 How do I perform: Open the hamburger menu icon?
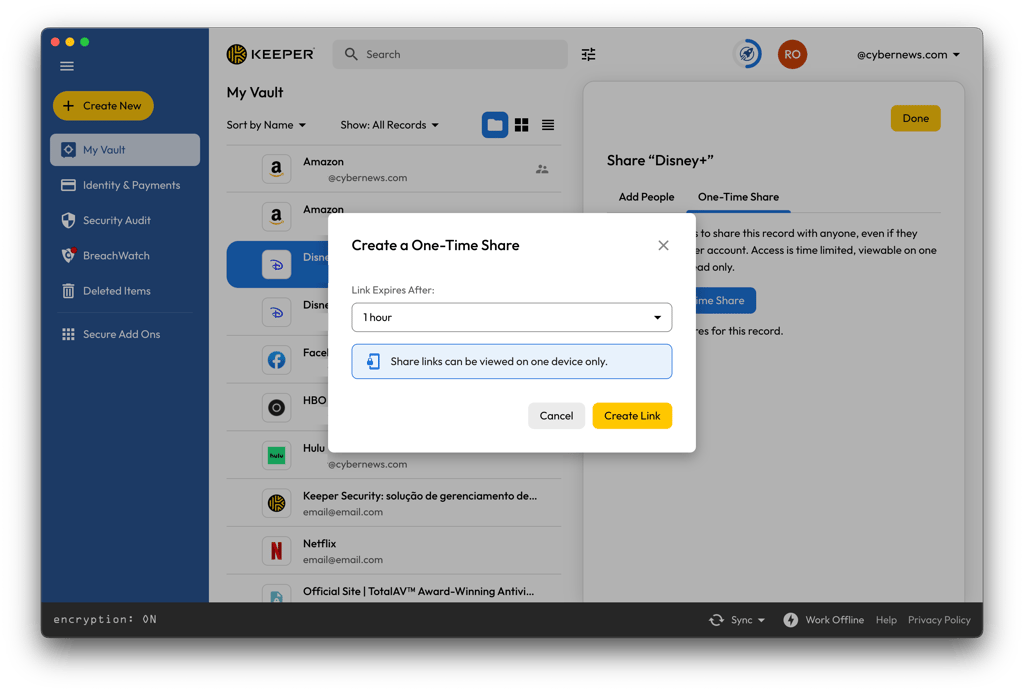[x=67, y=66]
